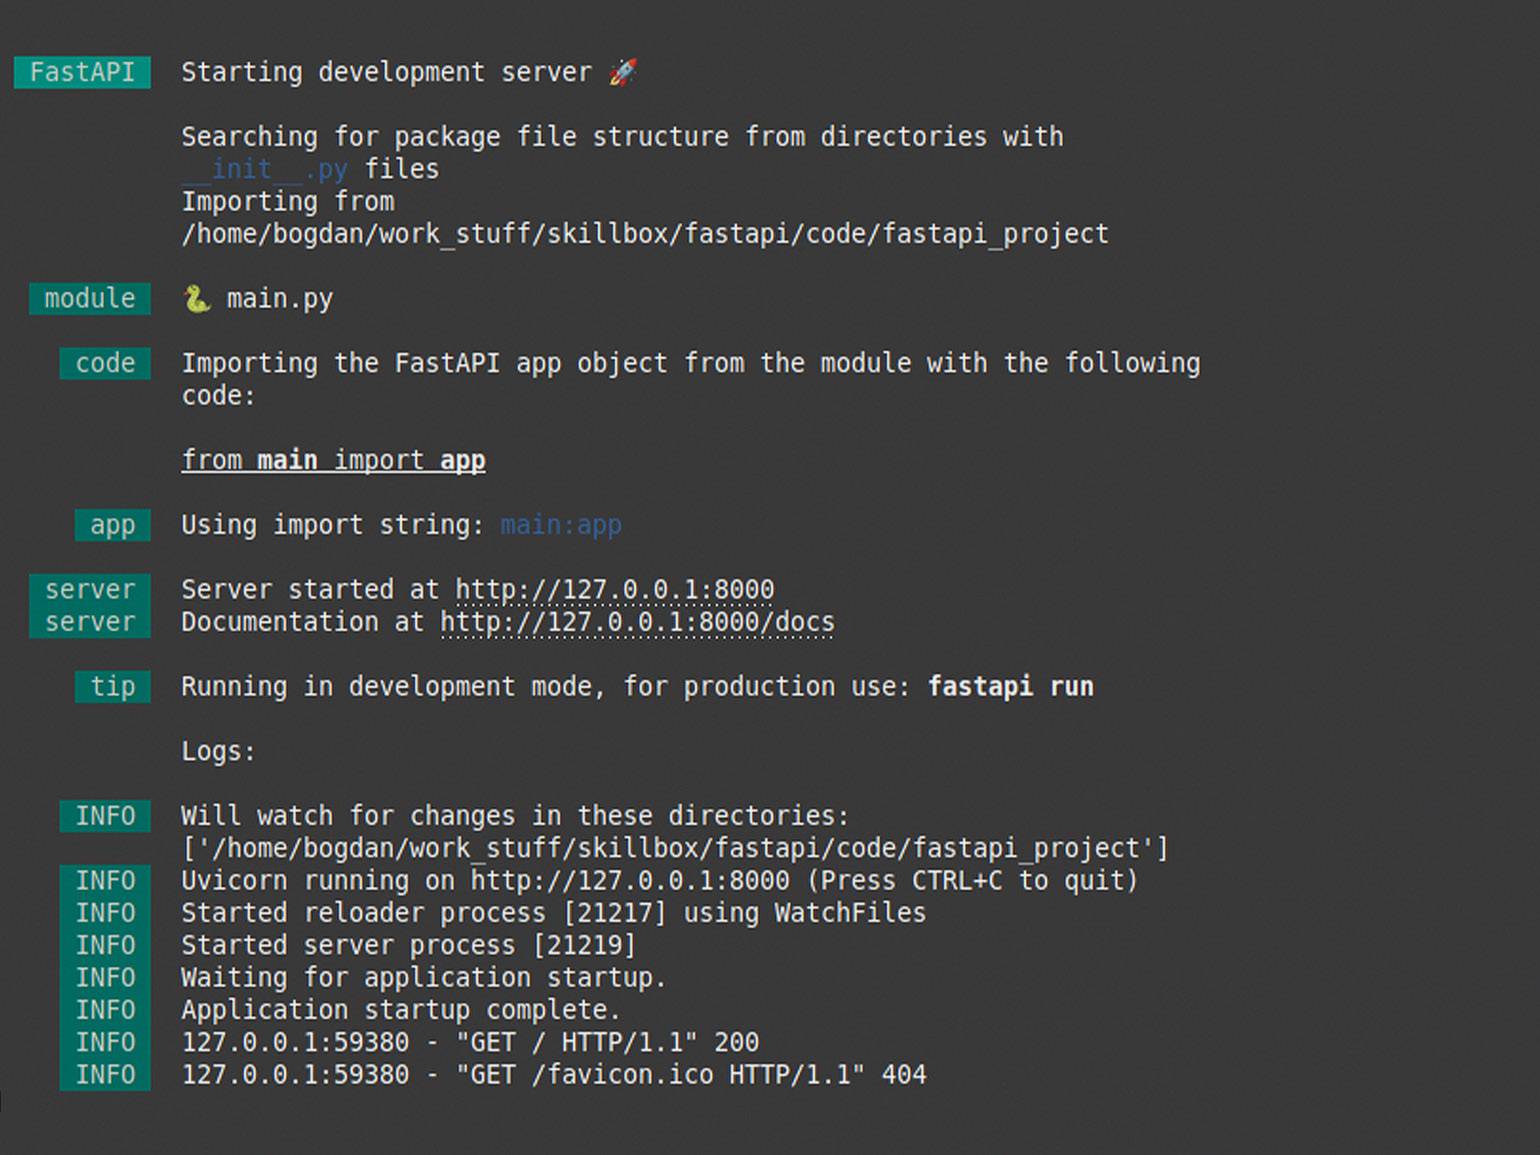Click the blue 'main:app' import string
The width and height of the screenshot is (1540, 1155).
(x=561, y=525)
